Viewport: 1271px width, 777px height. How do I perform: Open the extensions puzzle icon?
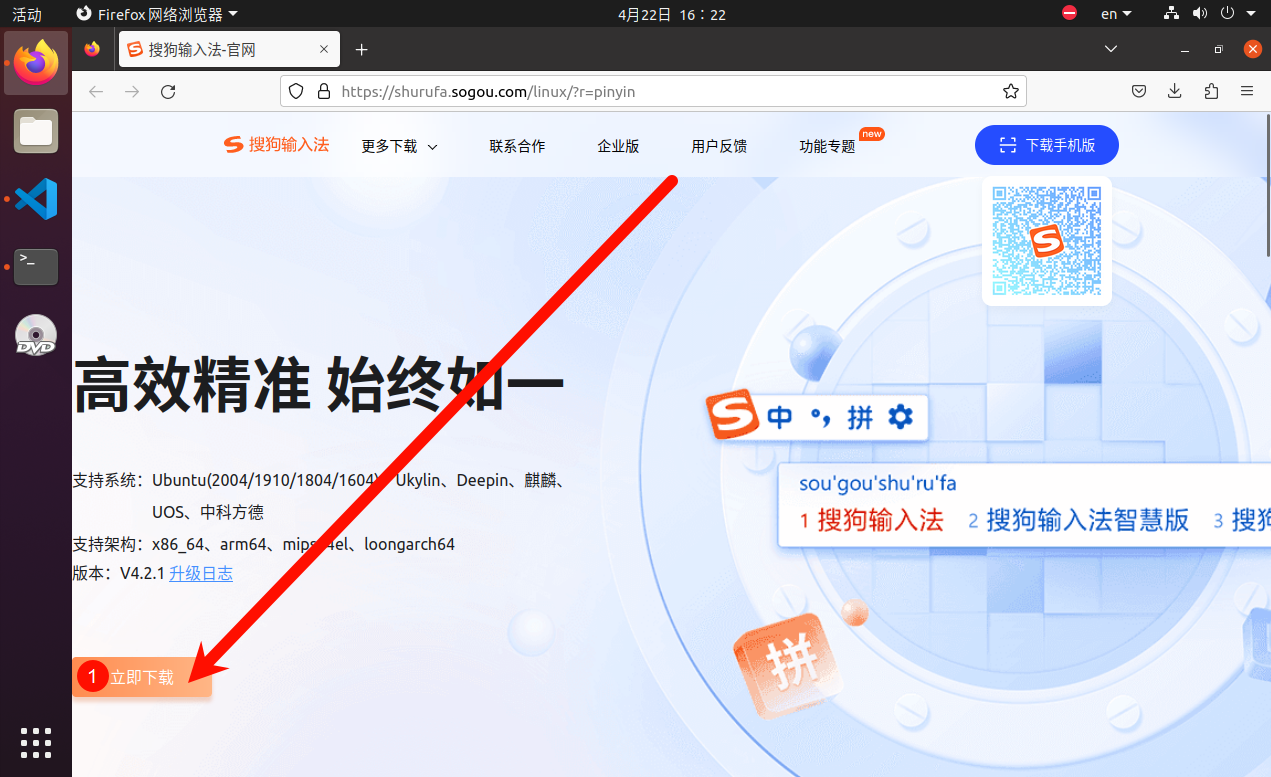1211,92
